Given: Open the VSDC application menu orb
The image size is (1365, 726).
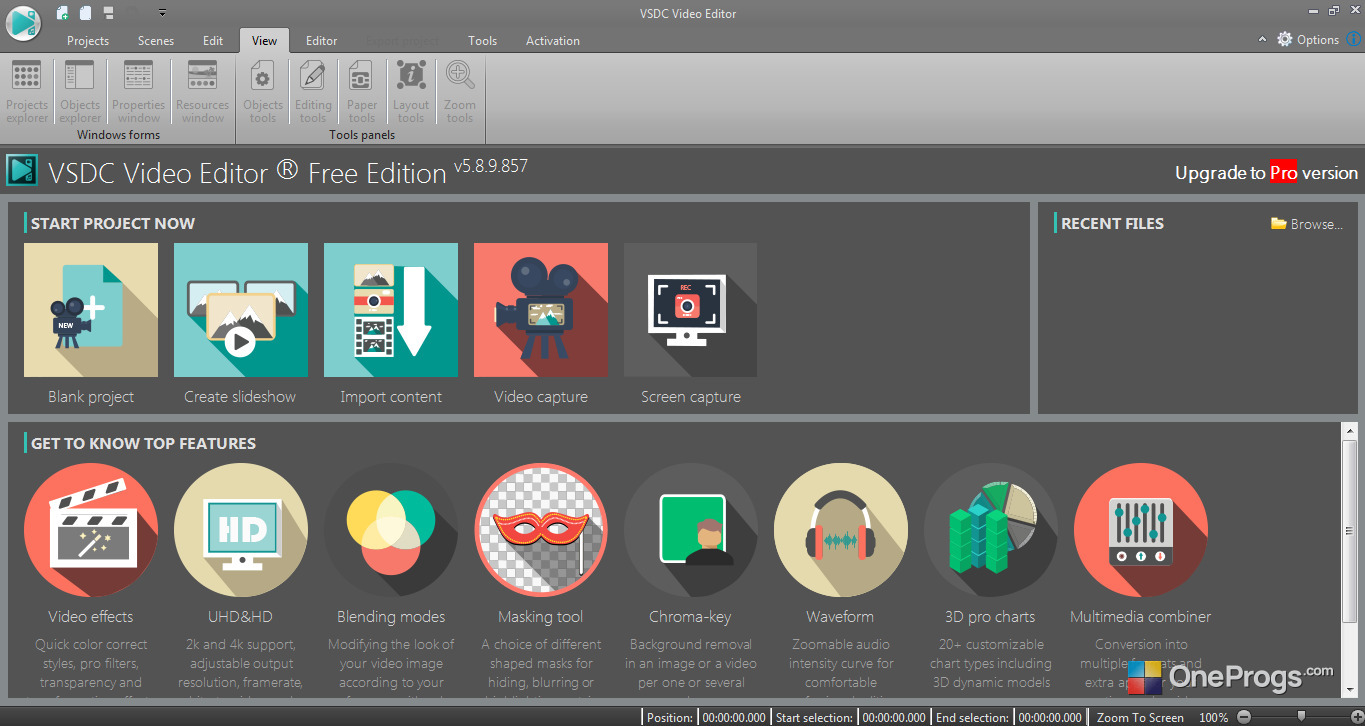Looking at the screenshot, I should pyautogui.click(x=22, y=23).
